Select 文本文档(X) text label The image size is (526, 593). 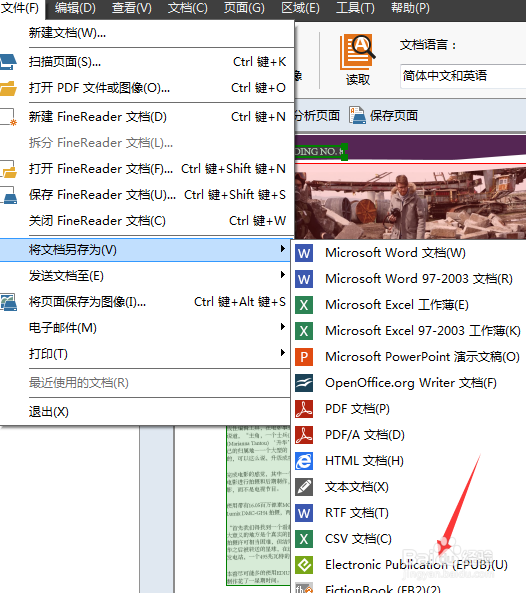point(357,487)
